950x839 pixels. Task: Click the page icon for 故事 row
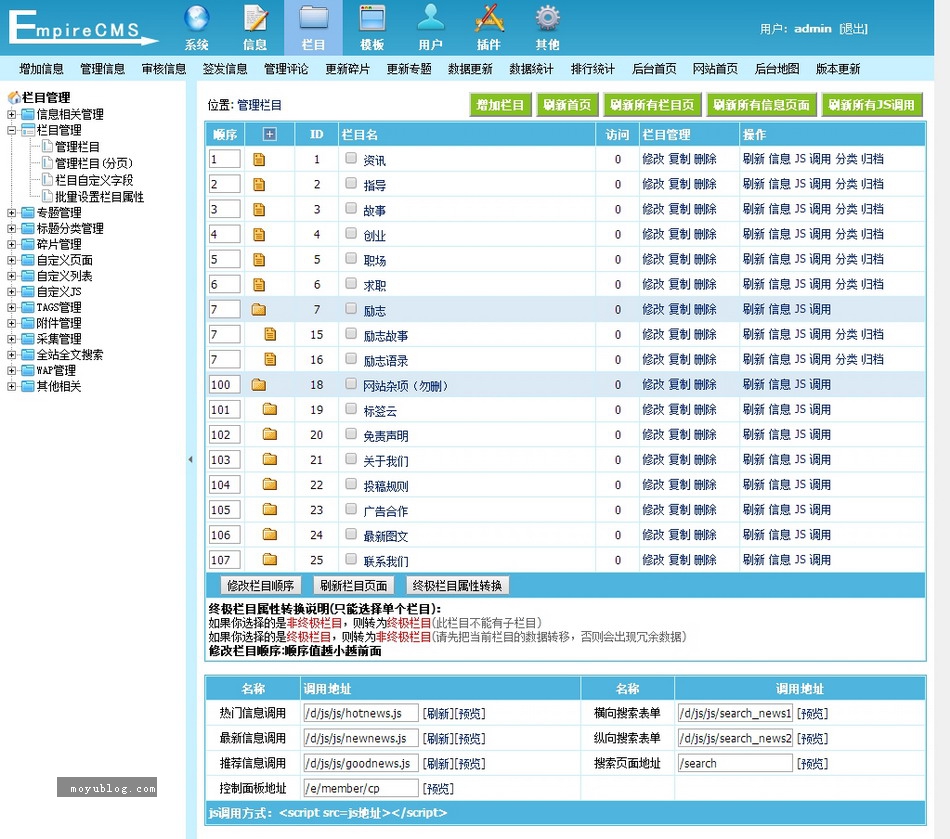259,210
